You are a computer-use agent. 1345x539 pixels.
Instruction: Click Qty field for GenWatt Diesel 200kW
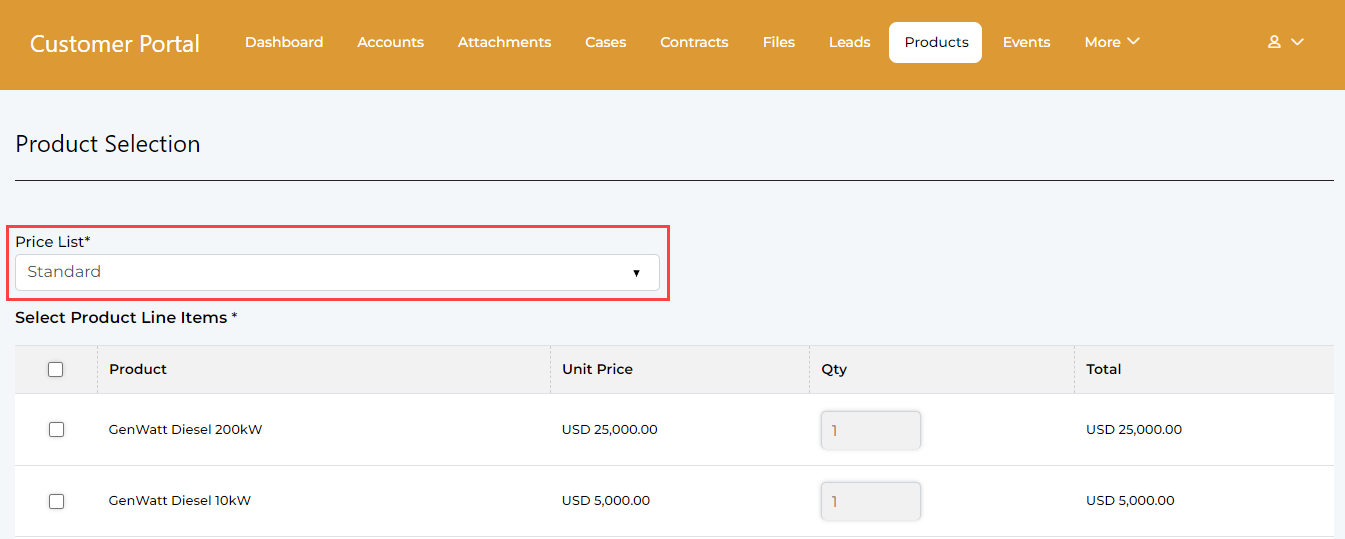coord(870,430)
